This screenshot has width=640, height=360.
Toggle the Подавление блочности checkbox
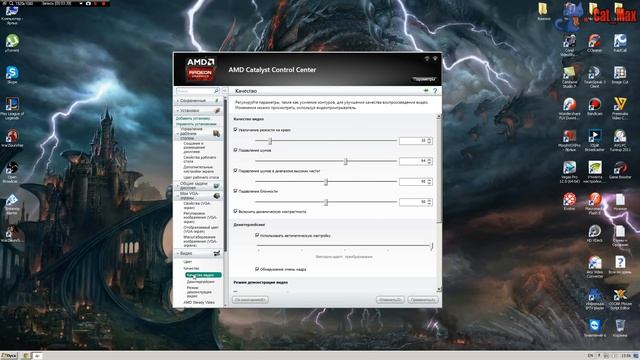(x=236, y=191)
